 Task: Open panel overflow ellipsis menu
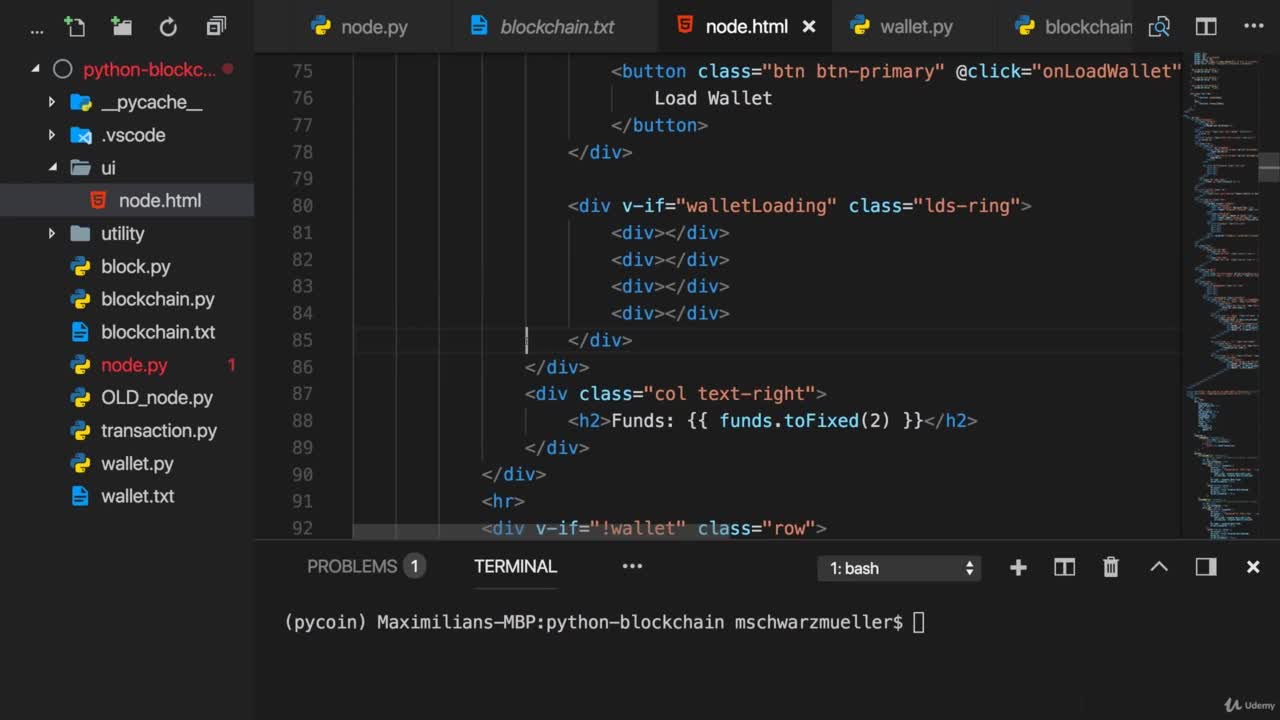(632, 566)
